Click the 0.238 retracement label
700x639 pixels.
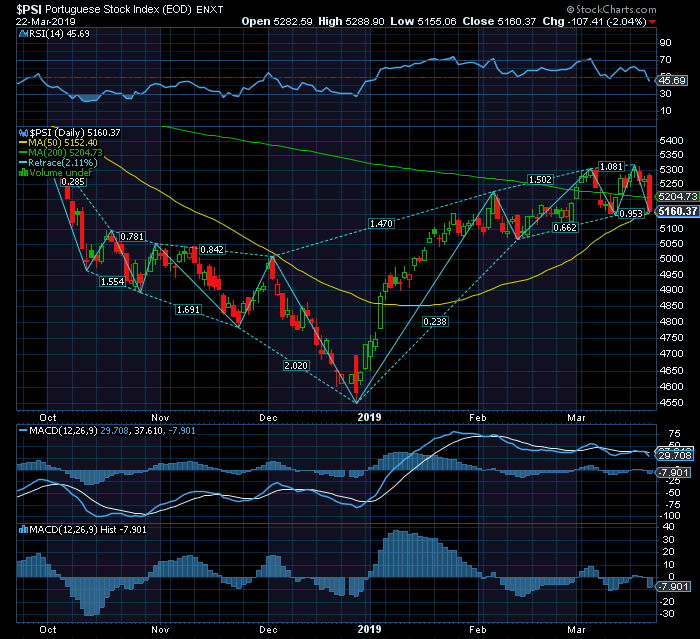pos(434,321)
